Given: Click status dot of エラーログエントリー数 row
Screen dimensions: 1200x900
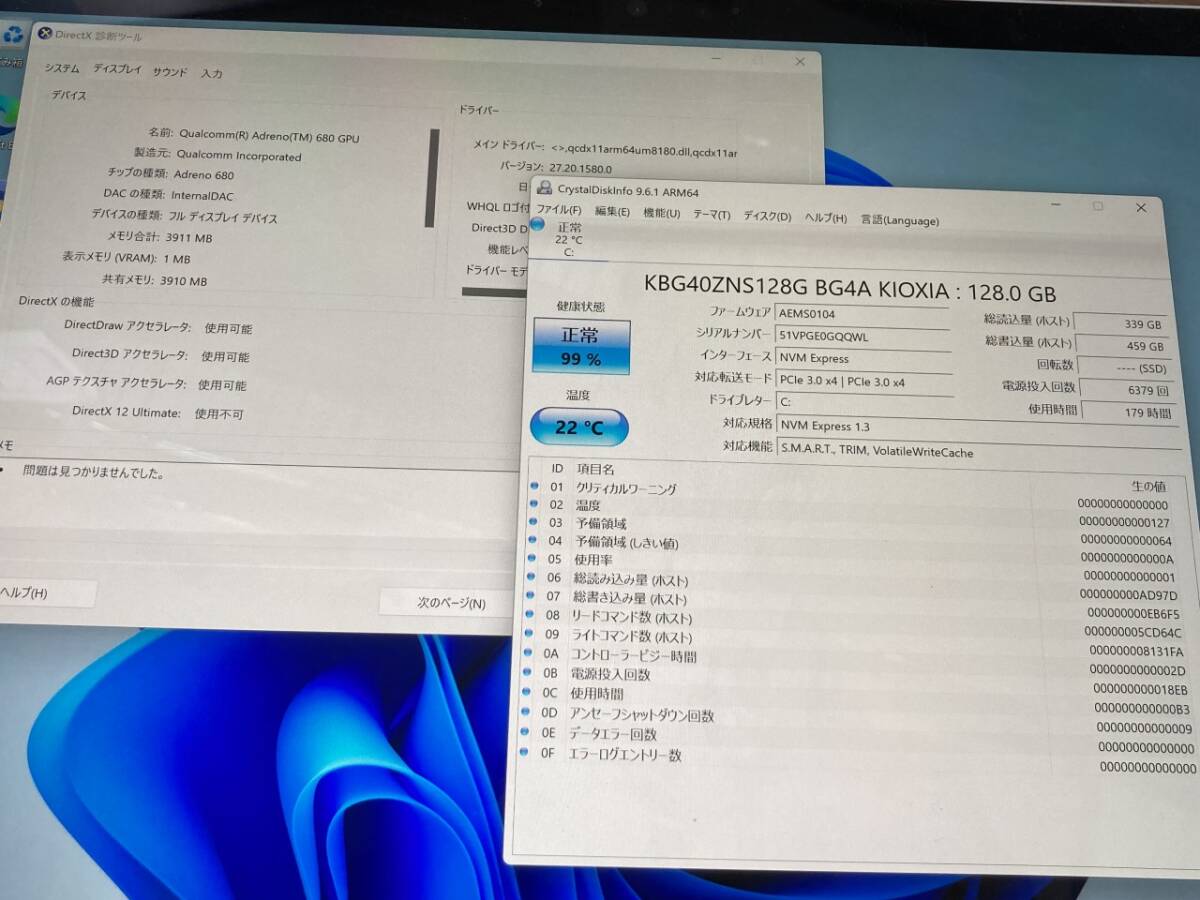Looking at the screenshot, I should pyautogui.click(x=525, y=752).
